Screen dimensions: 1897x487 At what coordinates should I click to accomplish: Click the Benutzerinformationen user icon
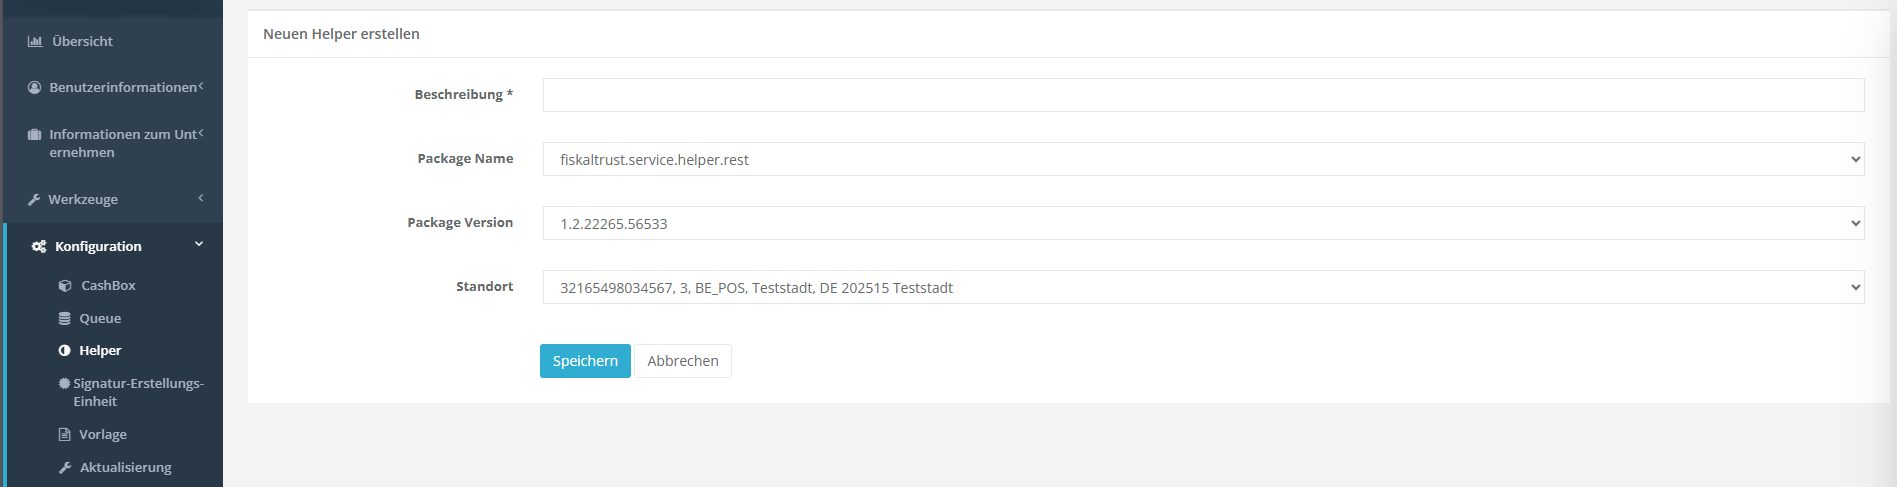click(x=35, y=88)
